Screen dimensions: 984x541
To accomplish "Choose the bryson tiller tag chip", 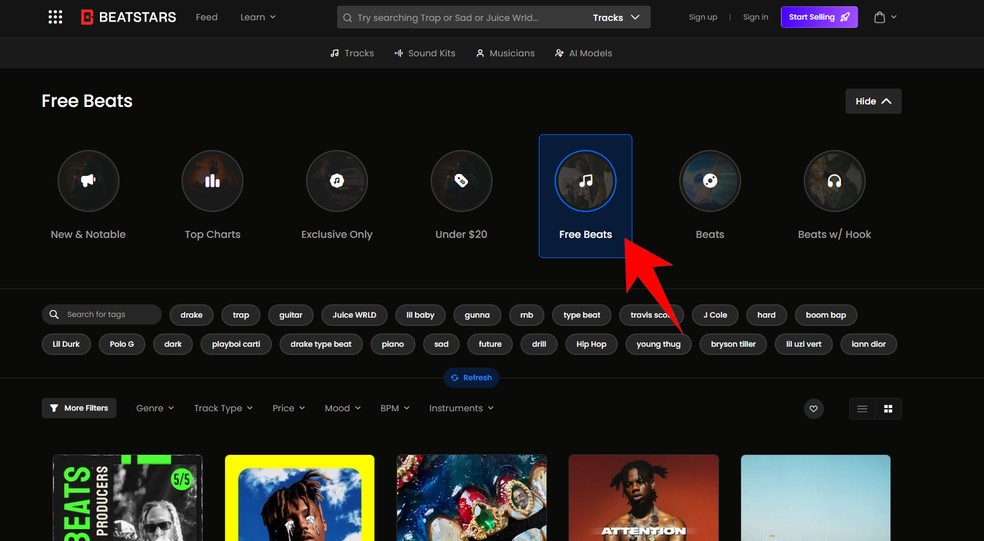I will [733, 344].
